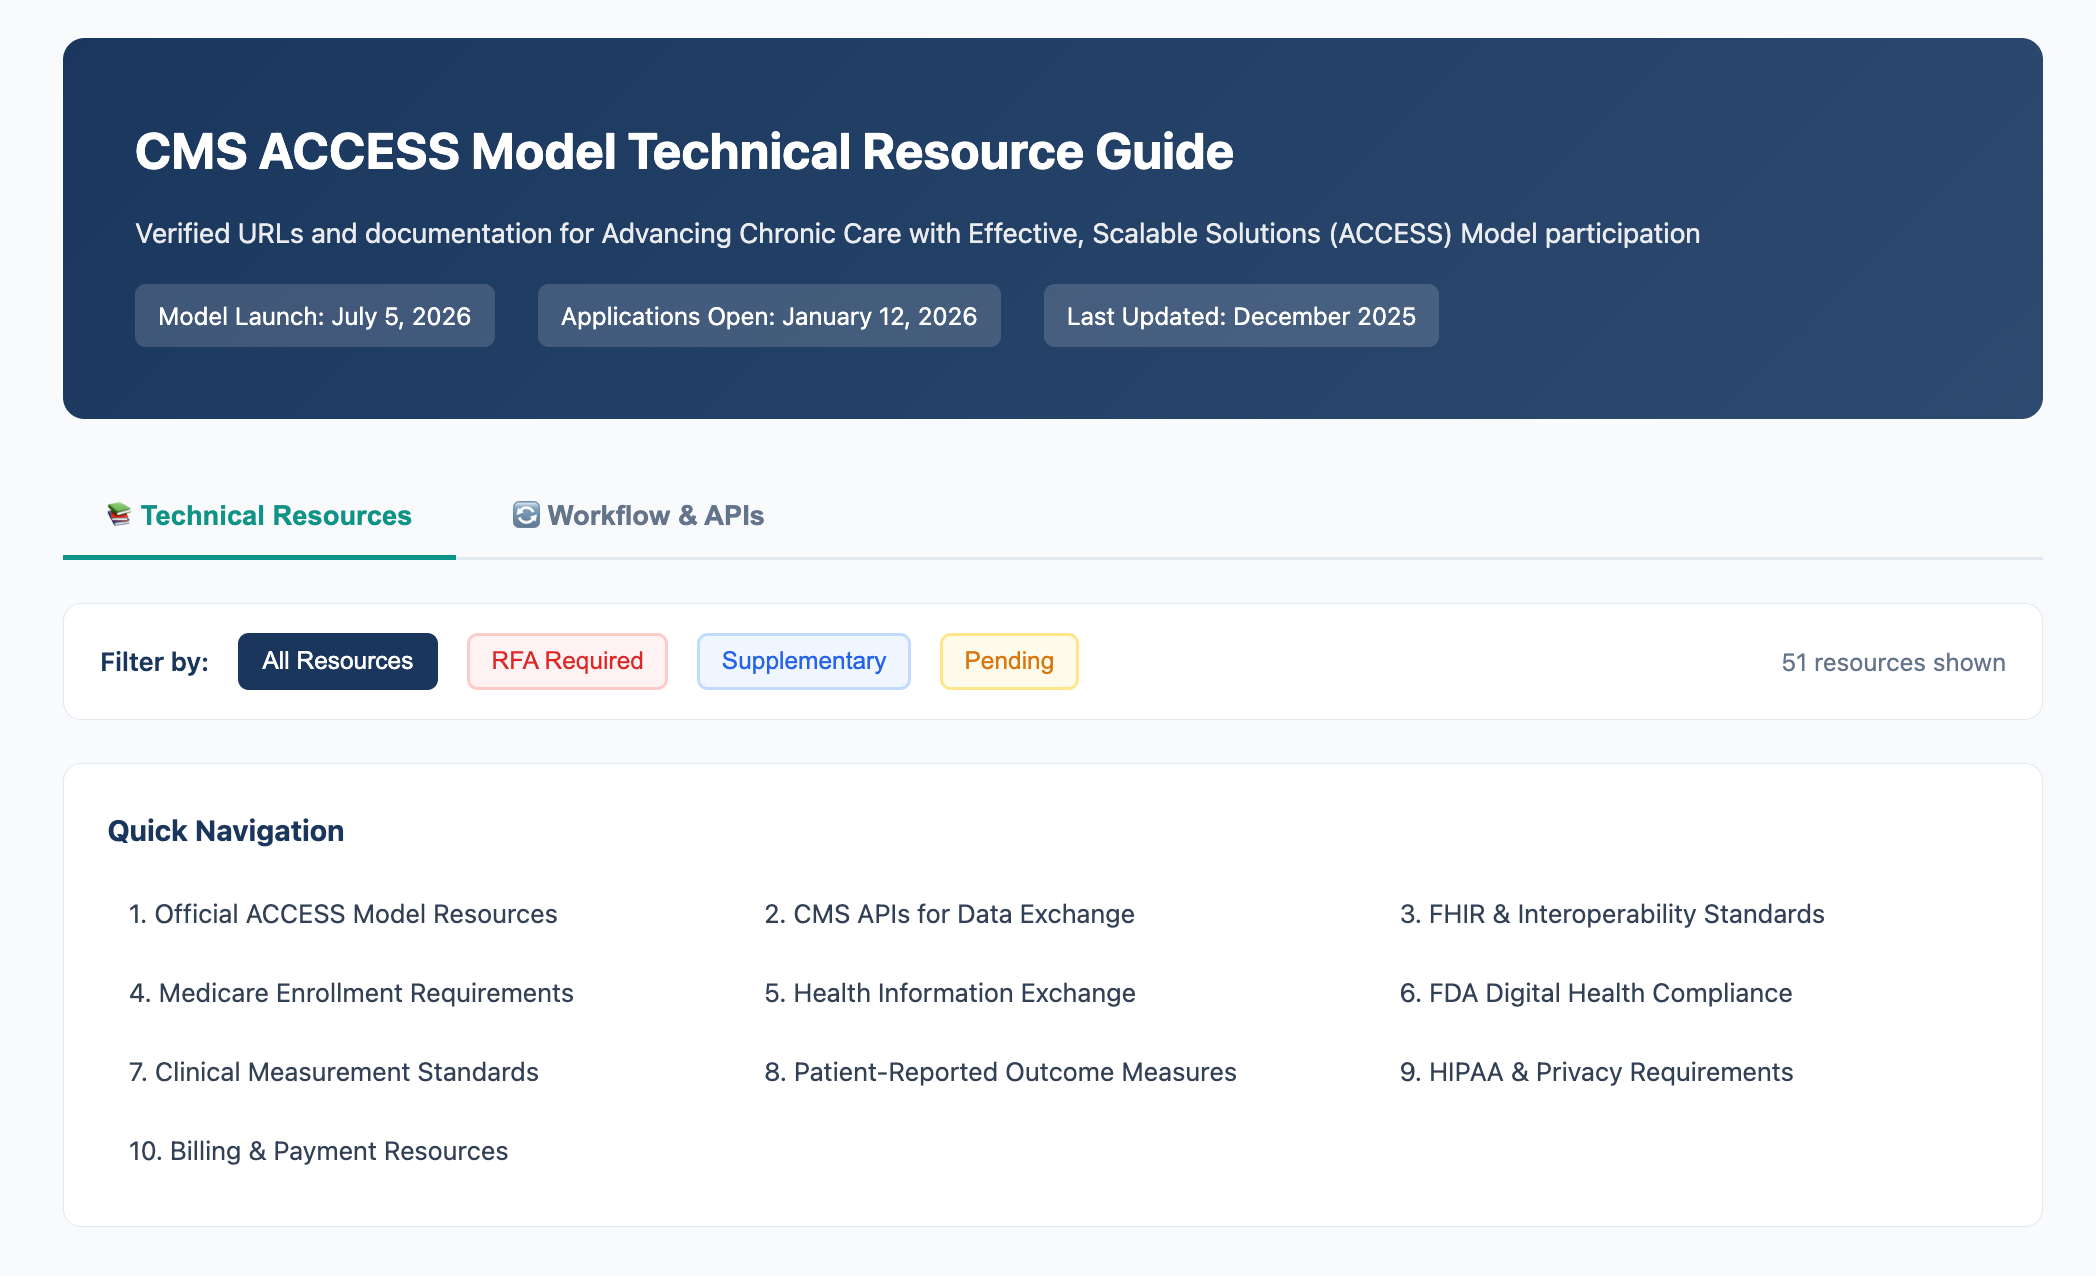Go to Clinical Measurement Standards
2096x1276 pixels.
coord(334,1072)
